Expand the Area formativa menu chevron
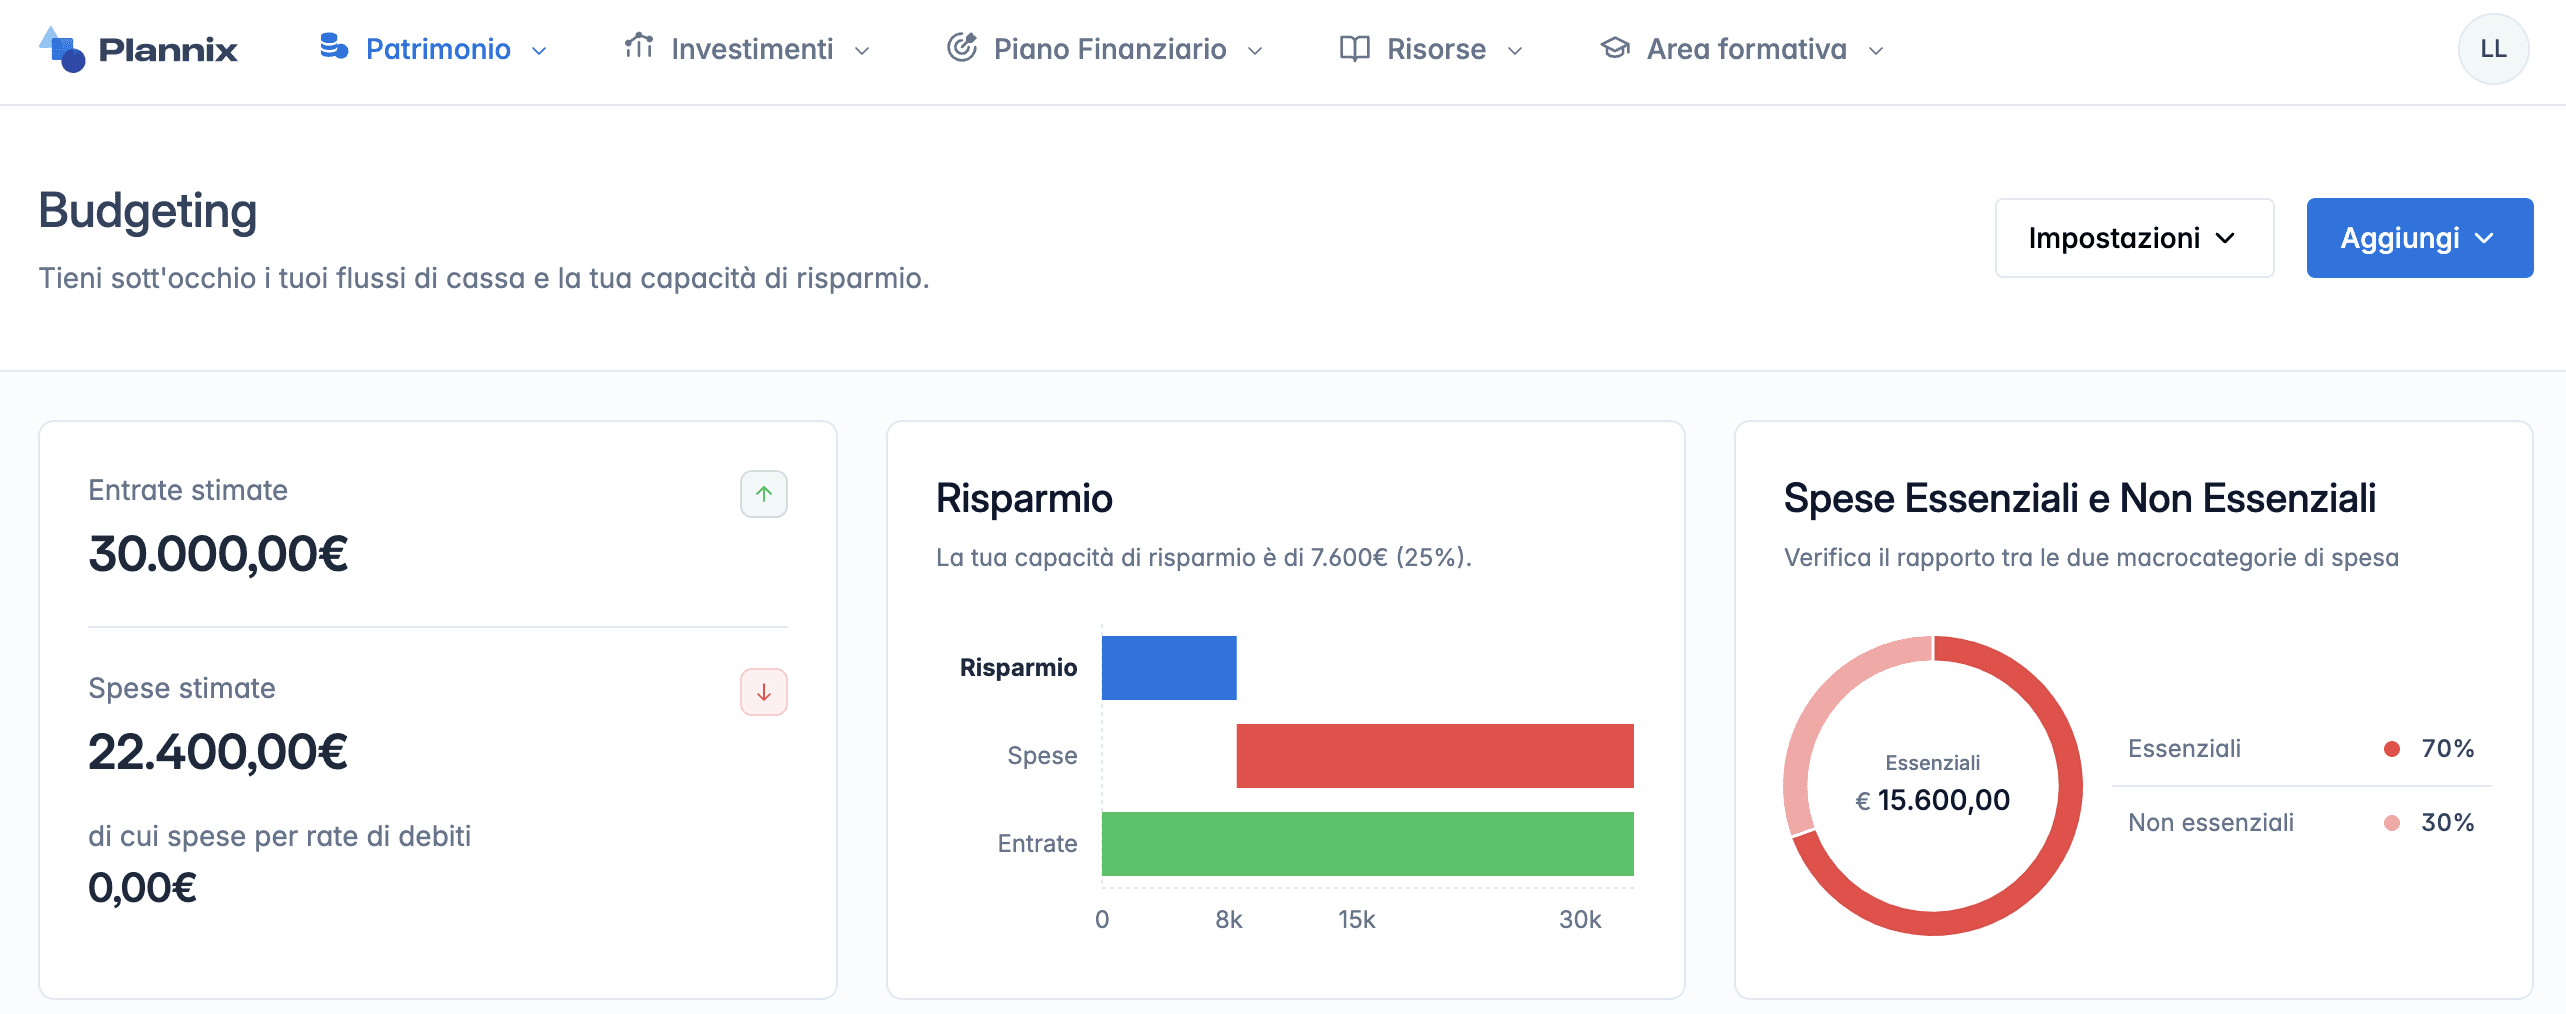2566x1014 pixels. [x=1876, y=51]
